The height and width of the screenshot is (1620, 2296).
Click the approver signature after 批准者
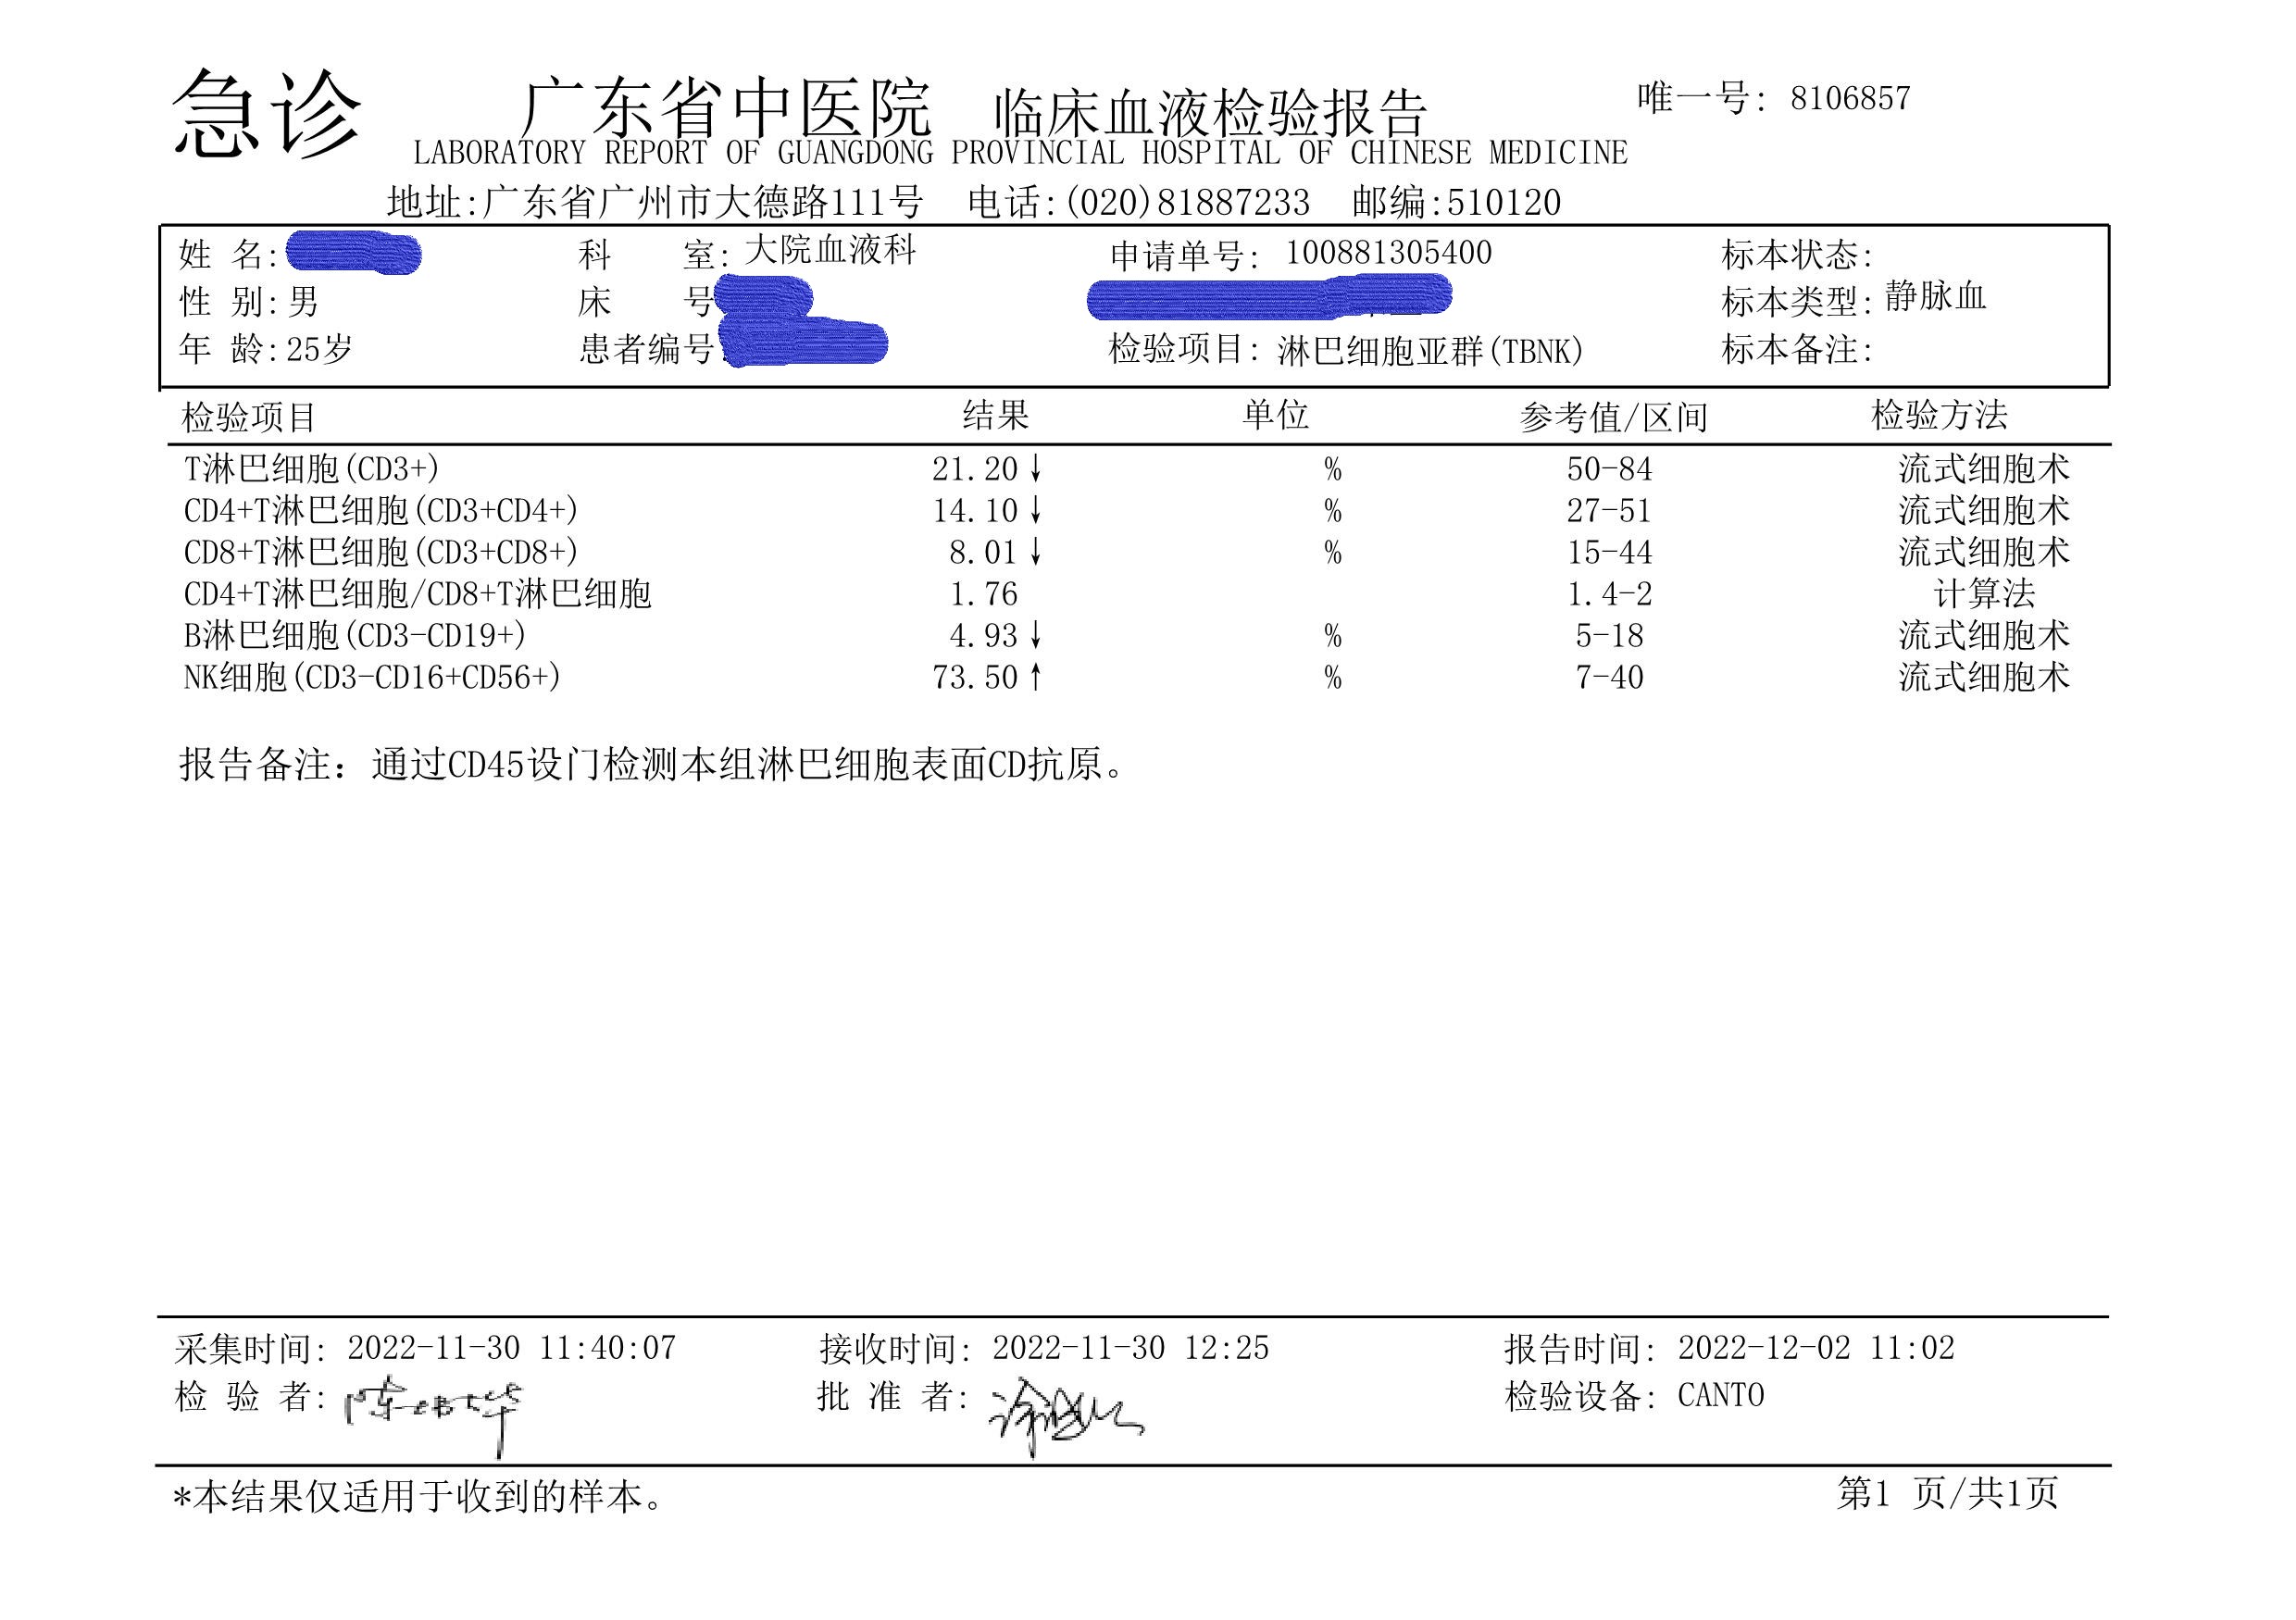coord(1066,1419)
